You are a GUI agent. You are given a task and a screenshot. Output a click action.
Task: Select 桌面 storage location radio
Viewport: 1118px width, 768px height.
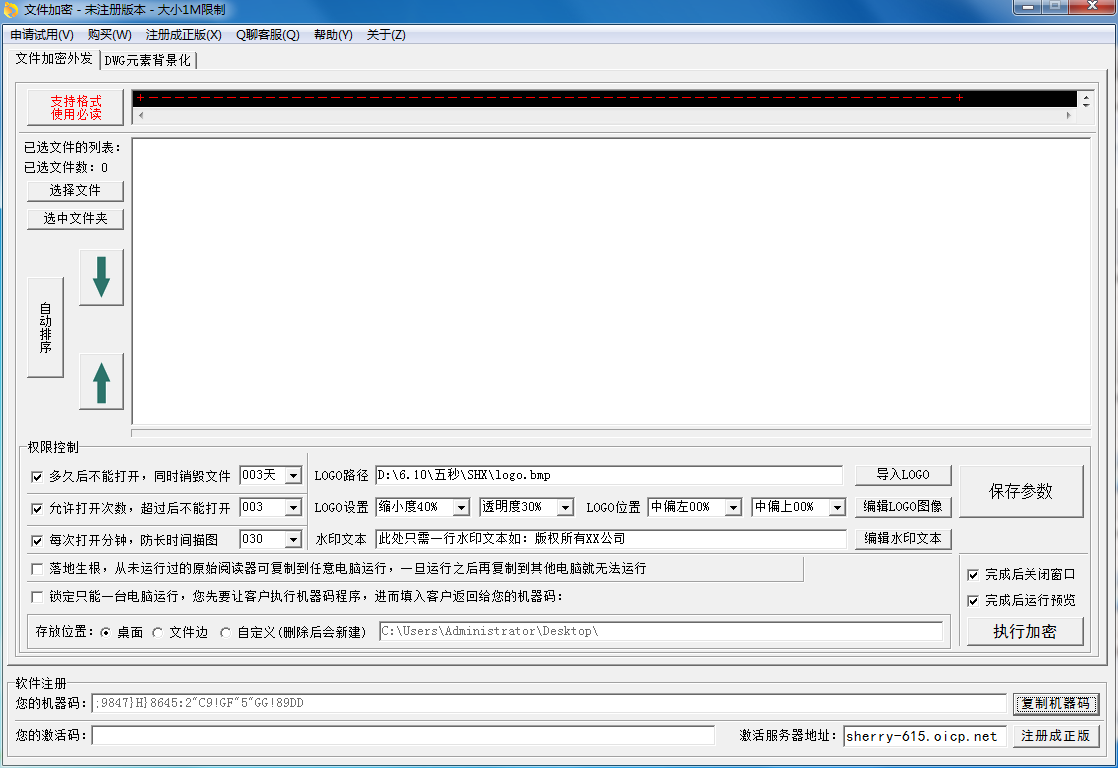[106, 633]
